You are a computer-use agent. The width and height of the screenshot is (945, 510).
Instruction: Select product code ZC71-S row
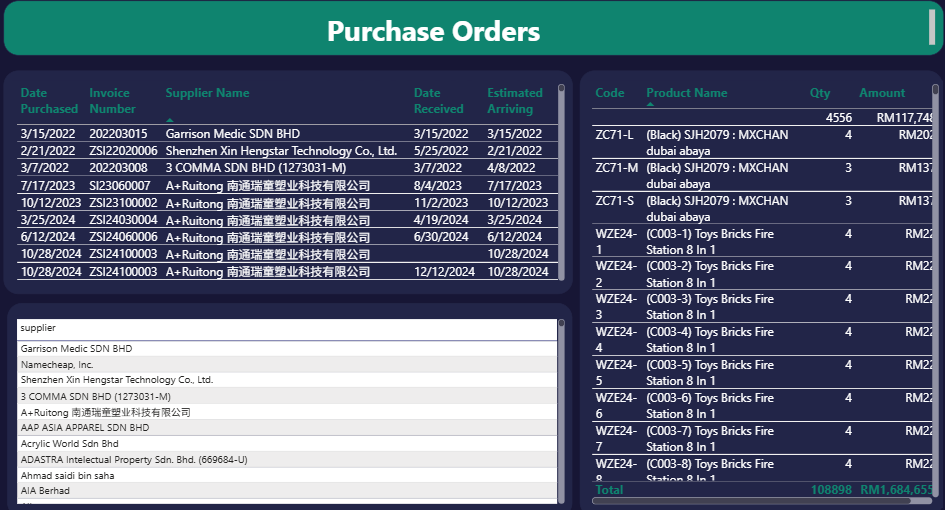point(762,209)
